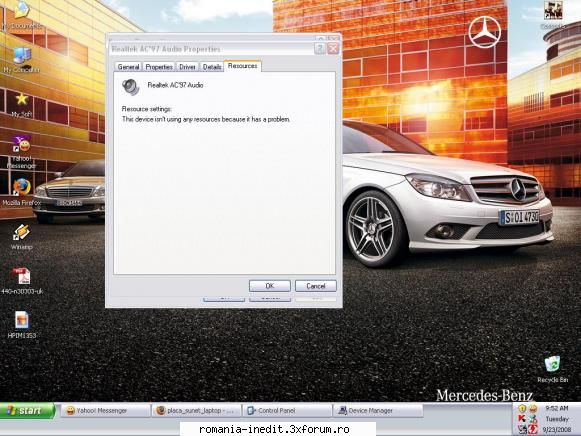The height and width of the screenshot is (436, 581).
Task: Close the Realtek AC'97 Audio Properties dialog
Action: click(x=333, y=49)
